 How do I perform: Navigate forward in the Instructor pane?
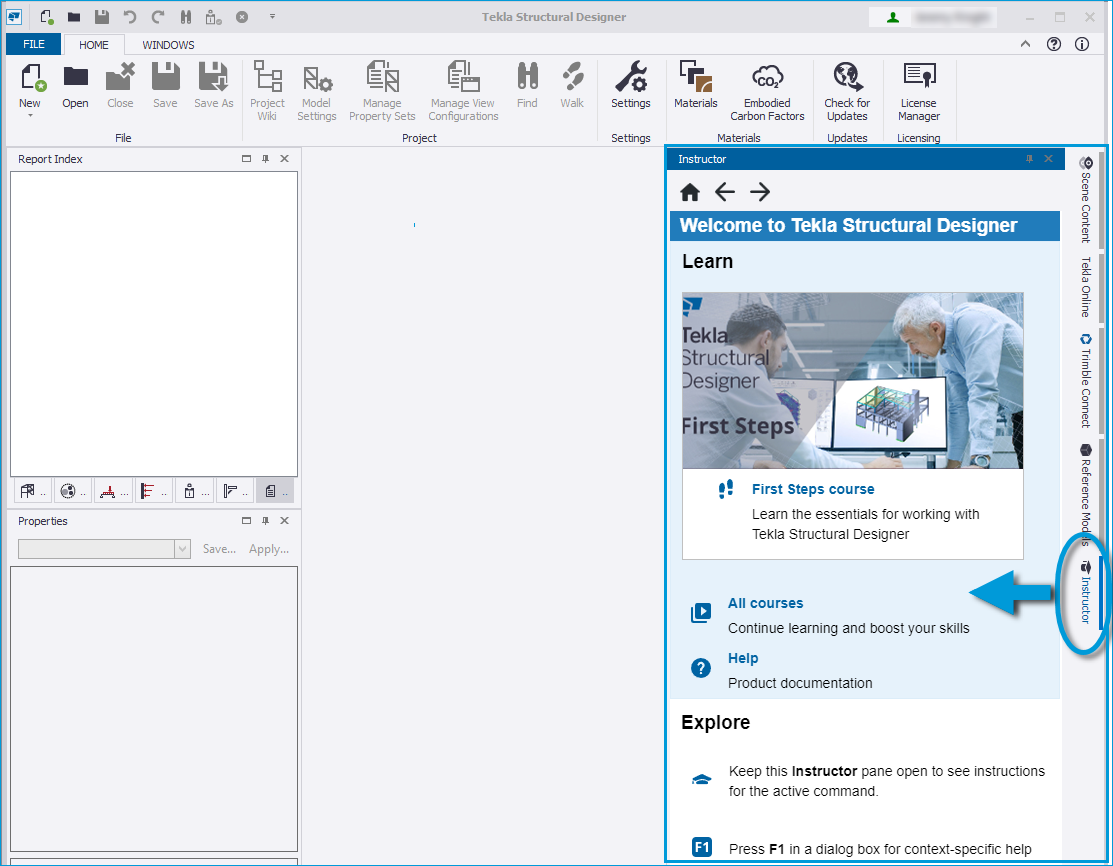tap(760, 192)
